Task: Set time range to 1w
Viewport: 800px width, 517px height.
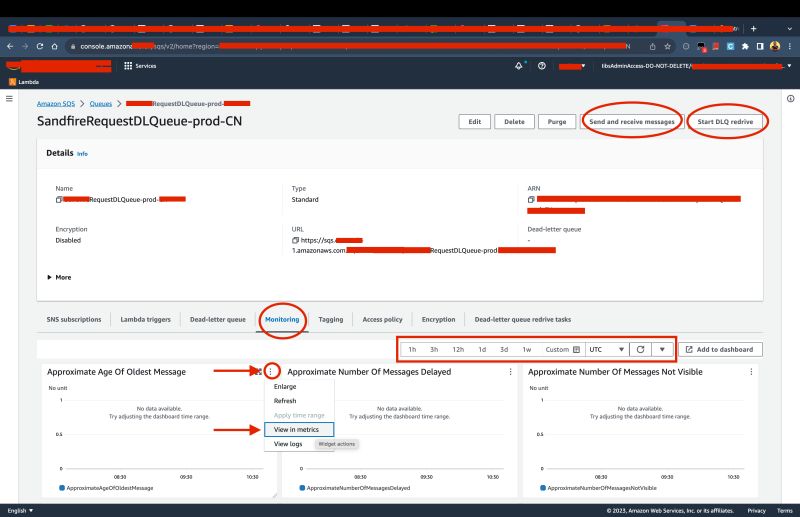Action: pos(527,350)
